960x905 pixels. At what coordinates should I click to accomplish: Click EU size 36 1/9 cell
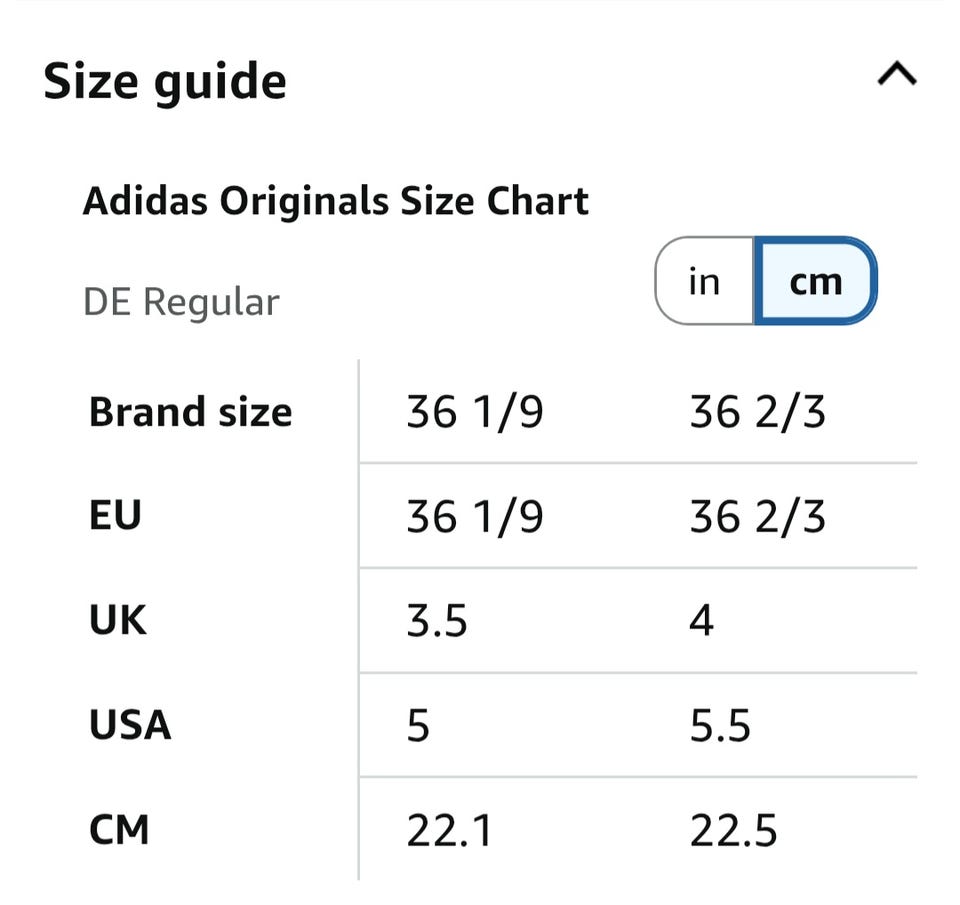[x=475, y=517]
